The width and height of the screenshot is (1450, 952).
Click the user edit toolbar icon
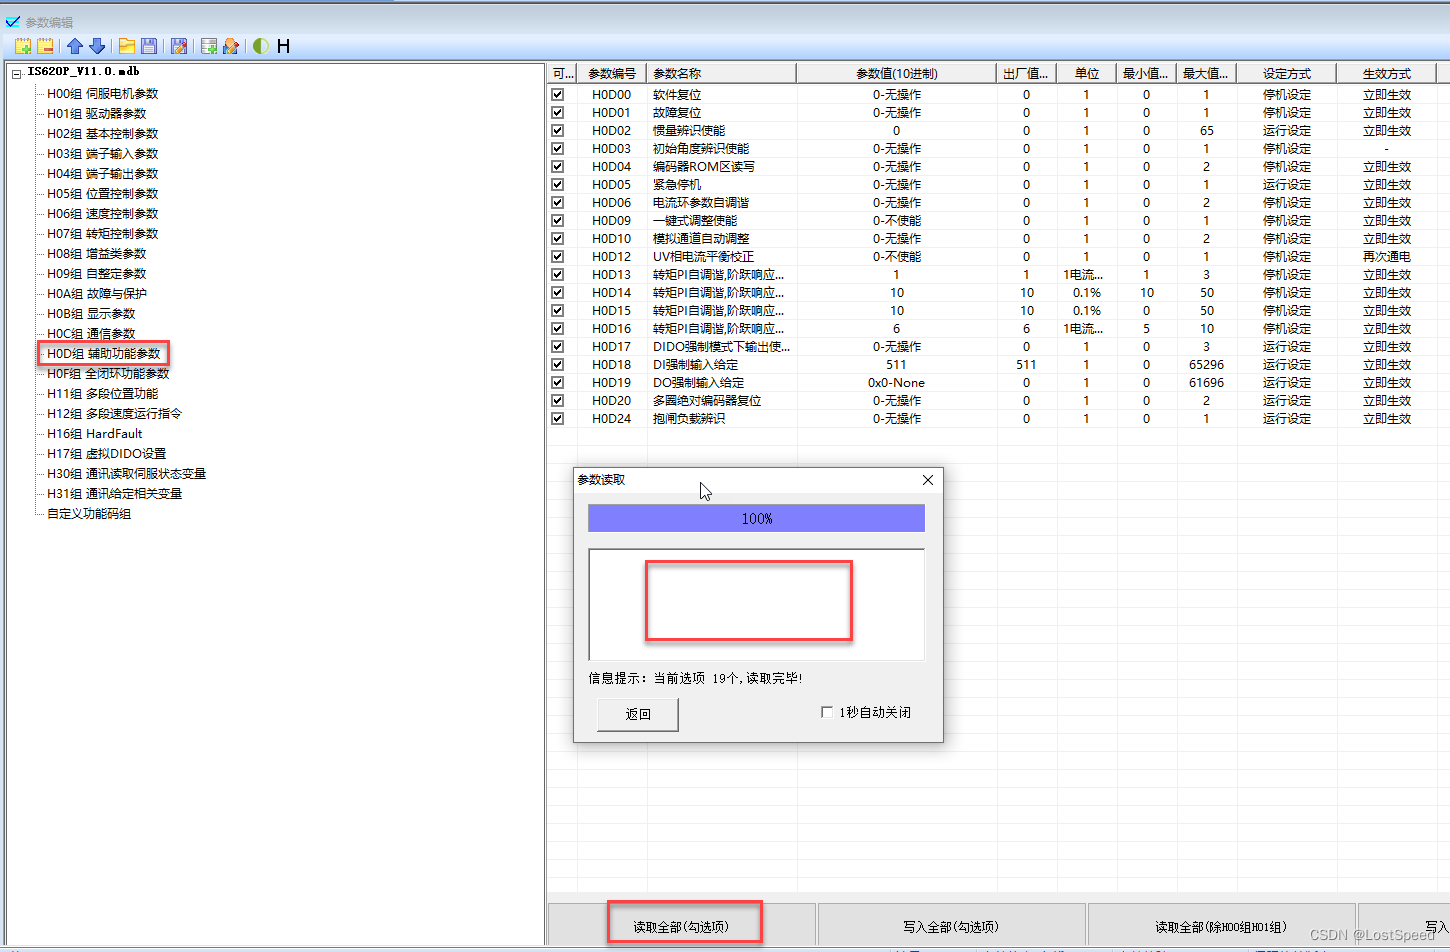(x=231, y=46)
